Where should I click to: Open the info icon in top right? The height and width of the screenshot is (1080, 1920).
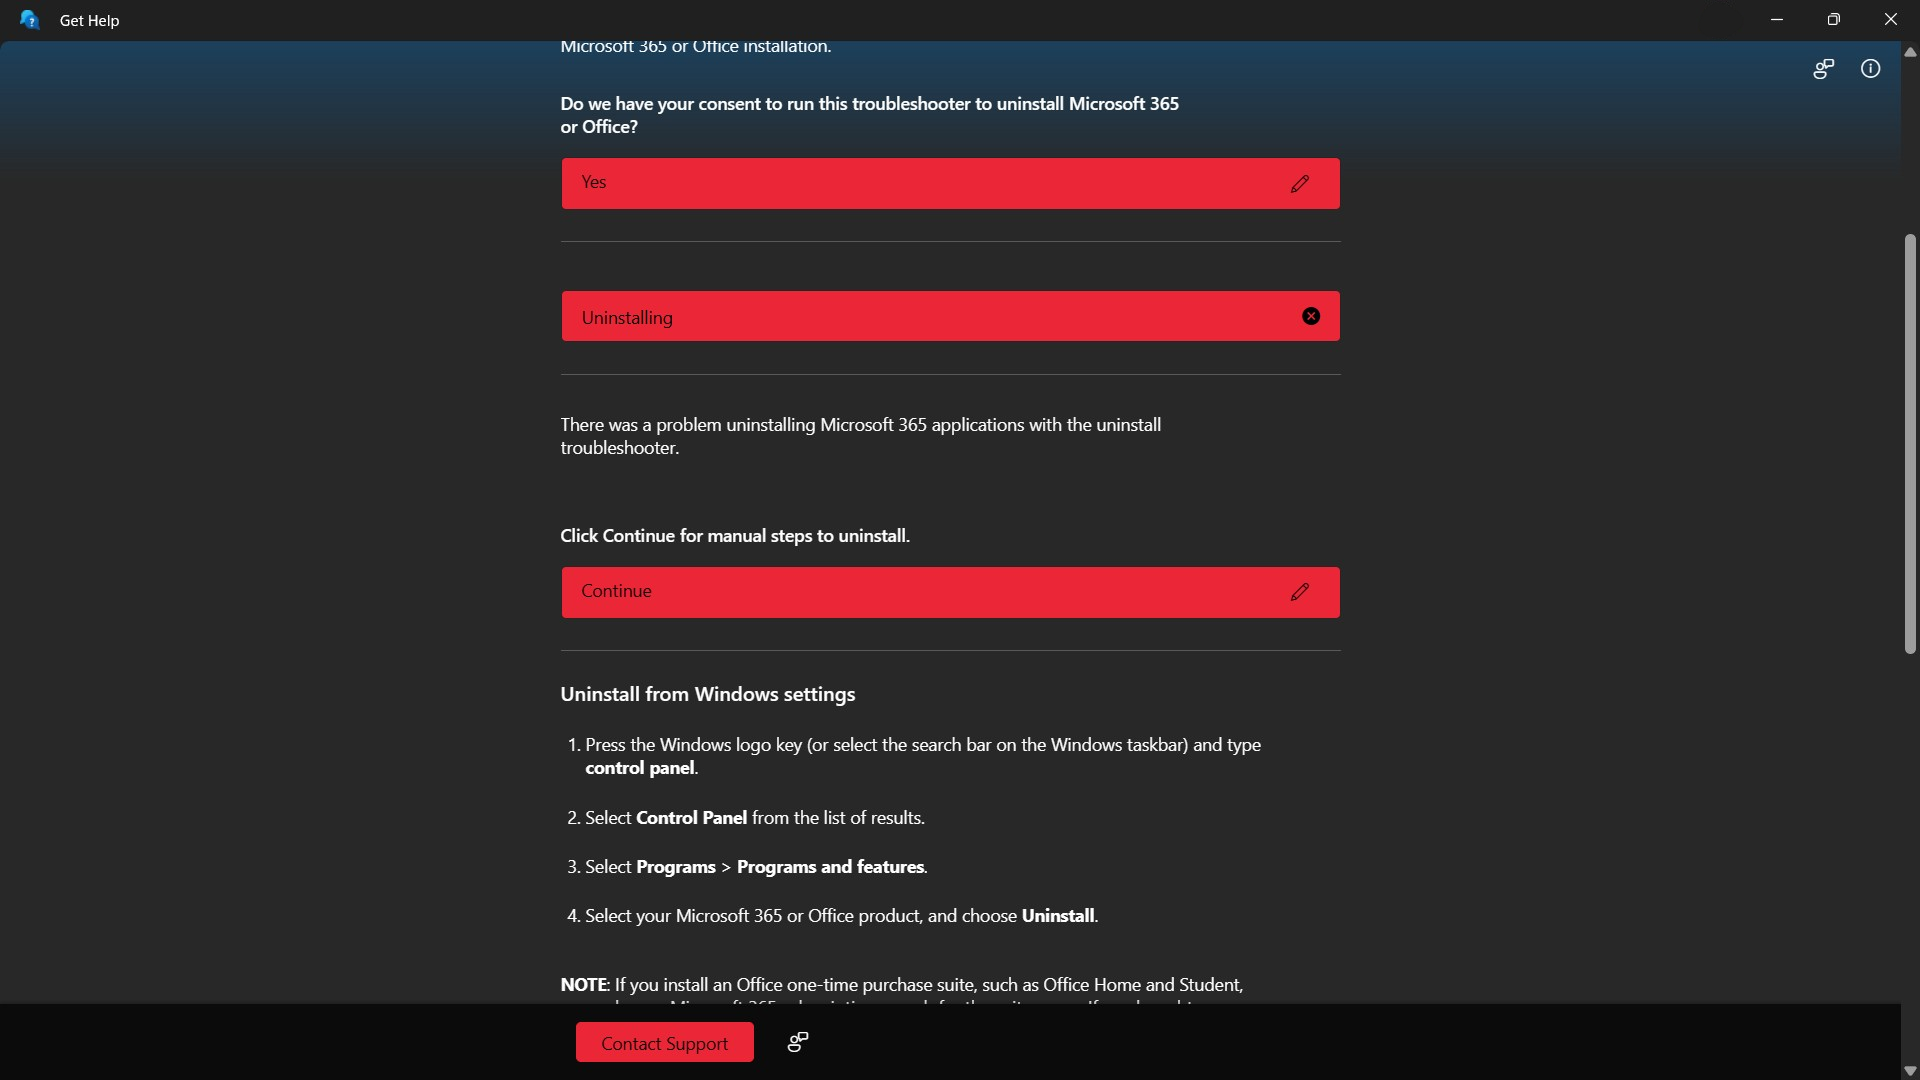pyautogui.click(x=1870, y=69)
